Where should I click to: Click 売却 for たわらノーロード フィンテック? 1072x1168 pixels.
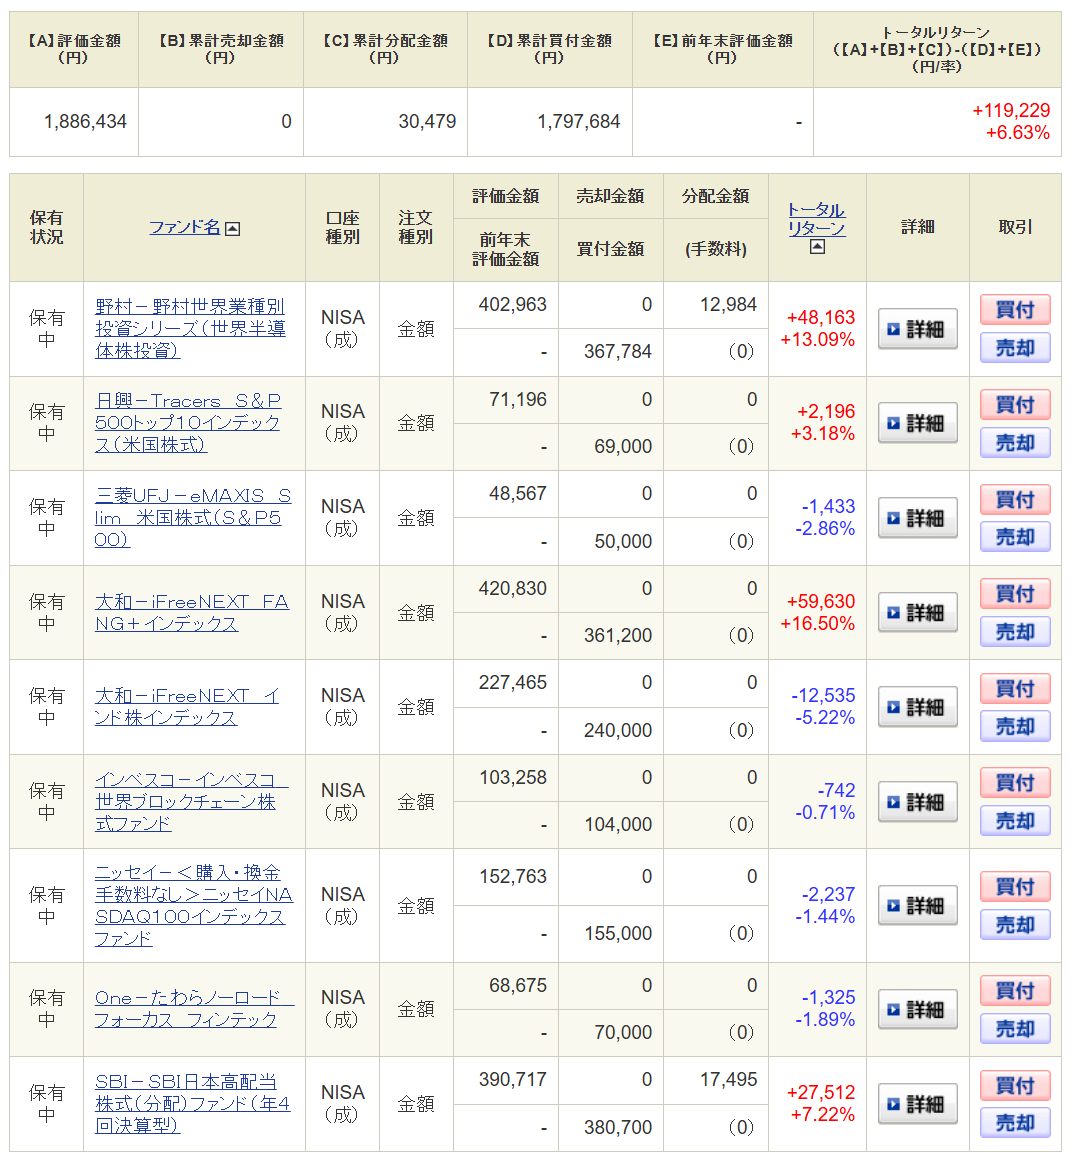pos(1015,1029)
